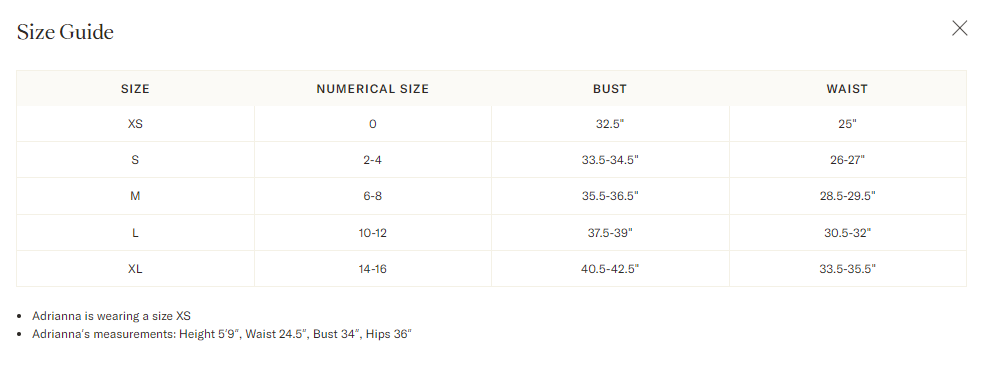Select the XL size cell

coord(135,269)
